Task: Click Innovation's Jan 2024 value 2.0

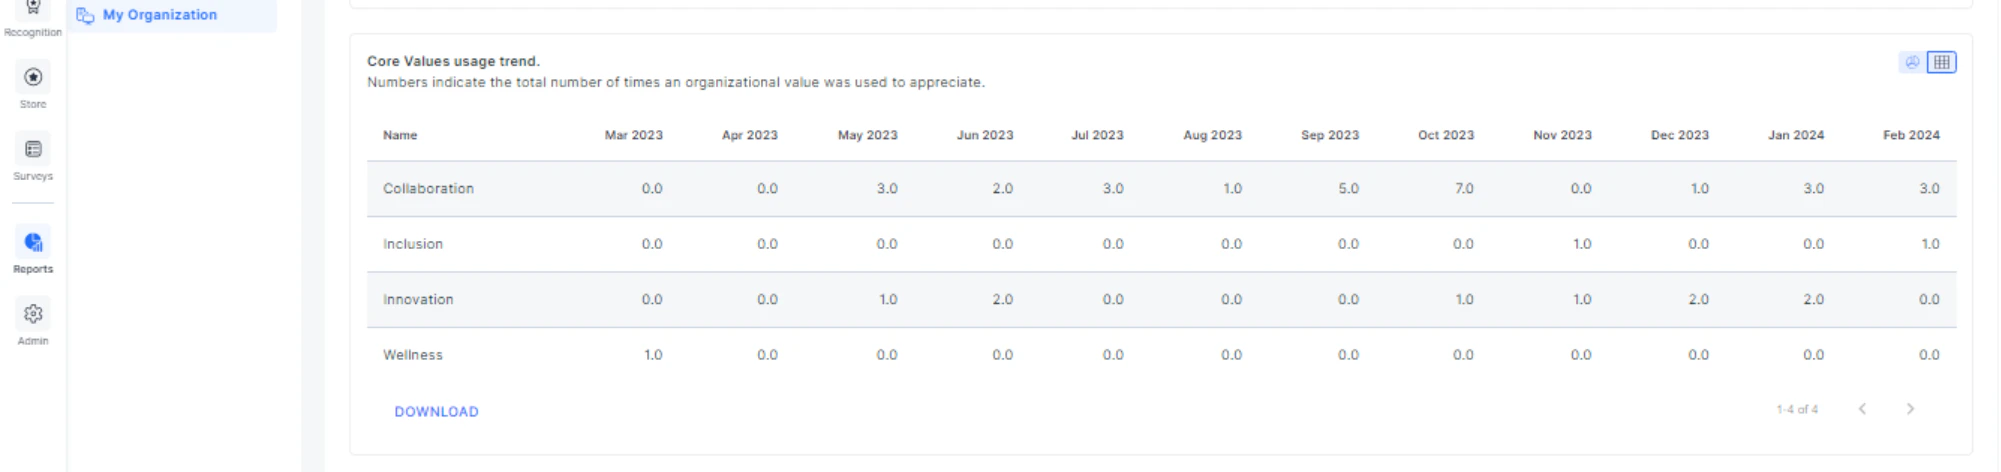Action: 1813,299
